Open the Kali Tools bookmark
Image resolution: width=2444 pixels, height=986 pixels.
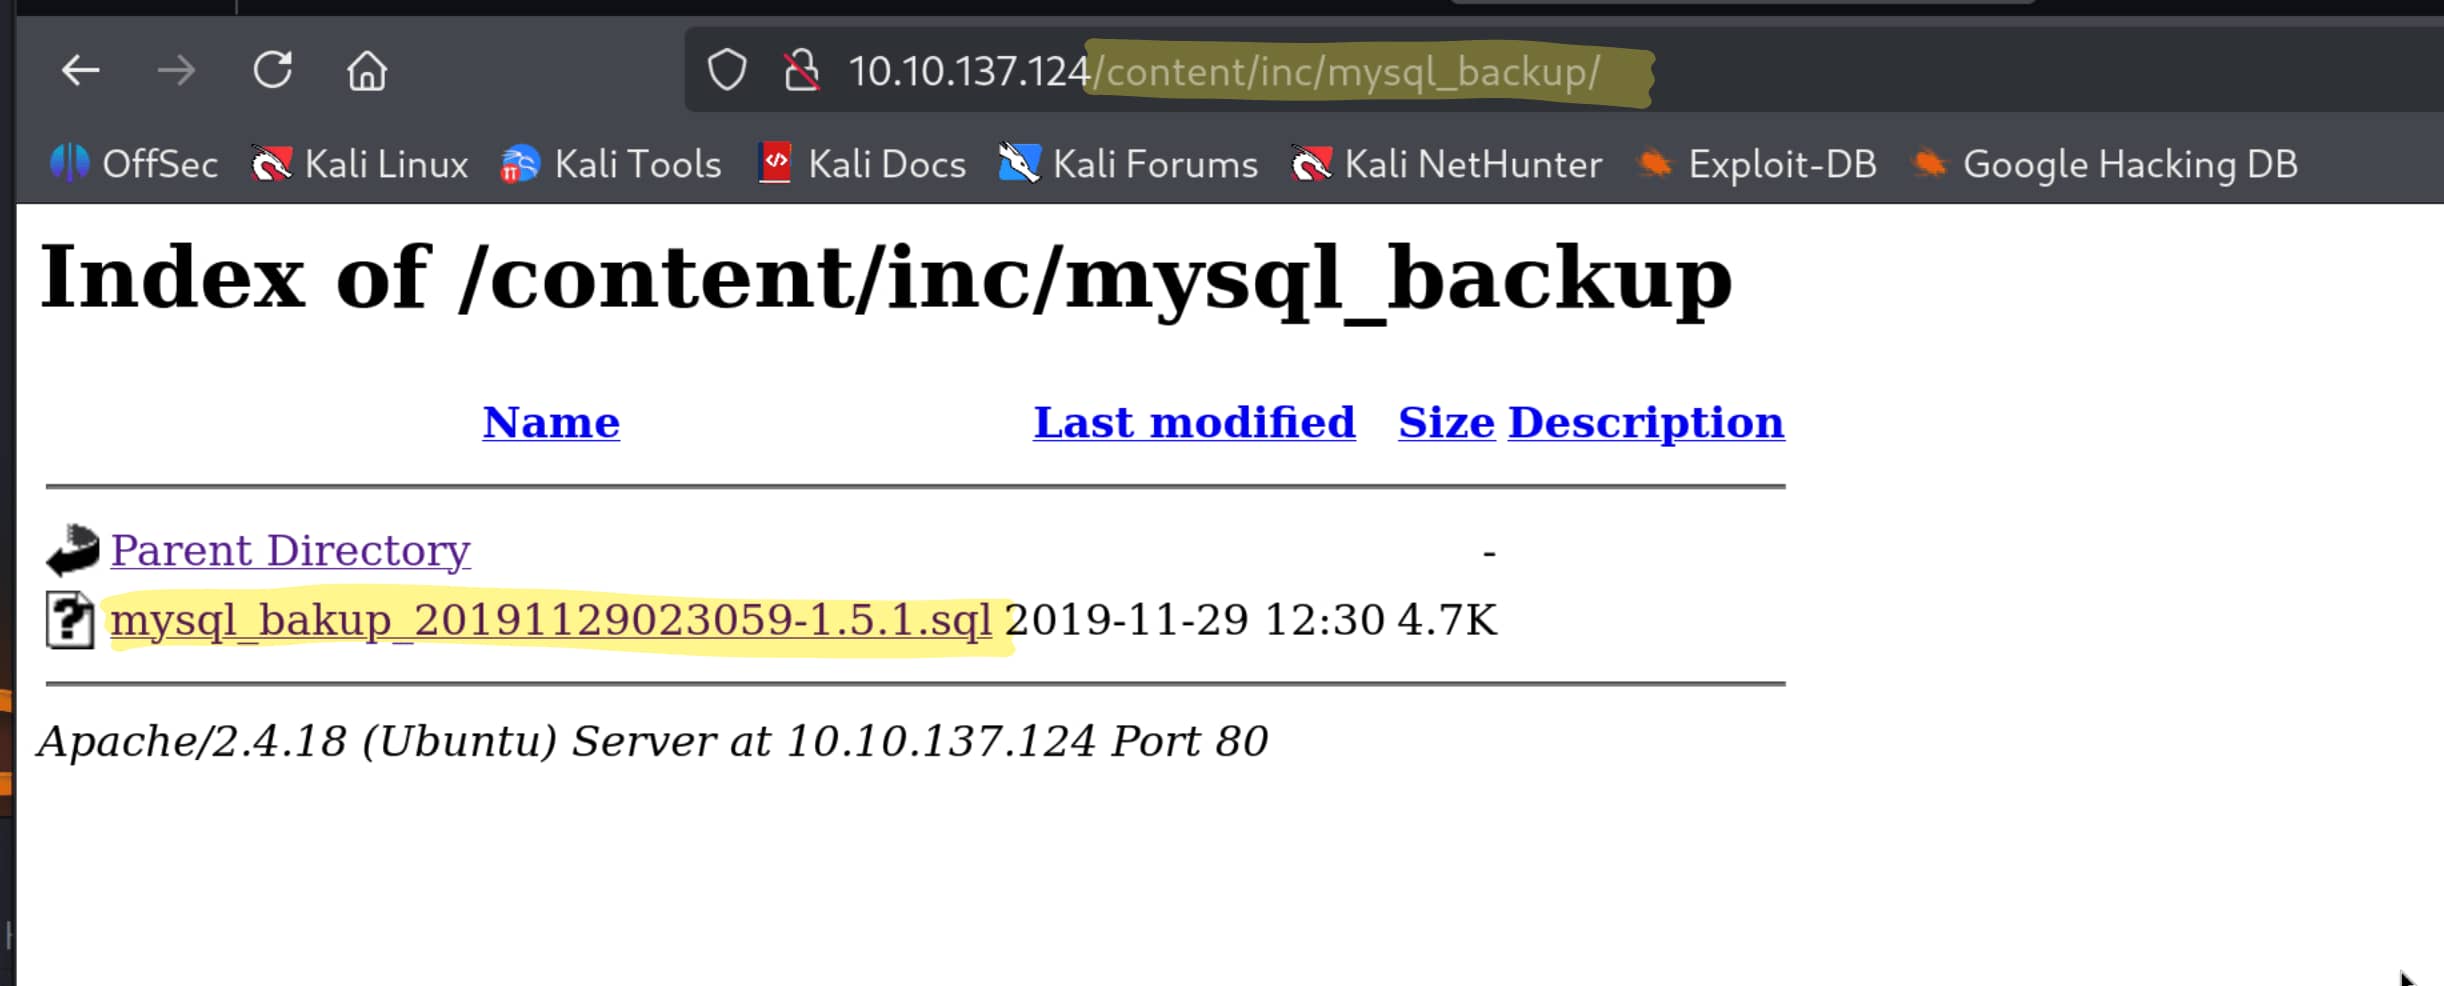611,164
